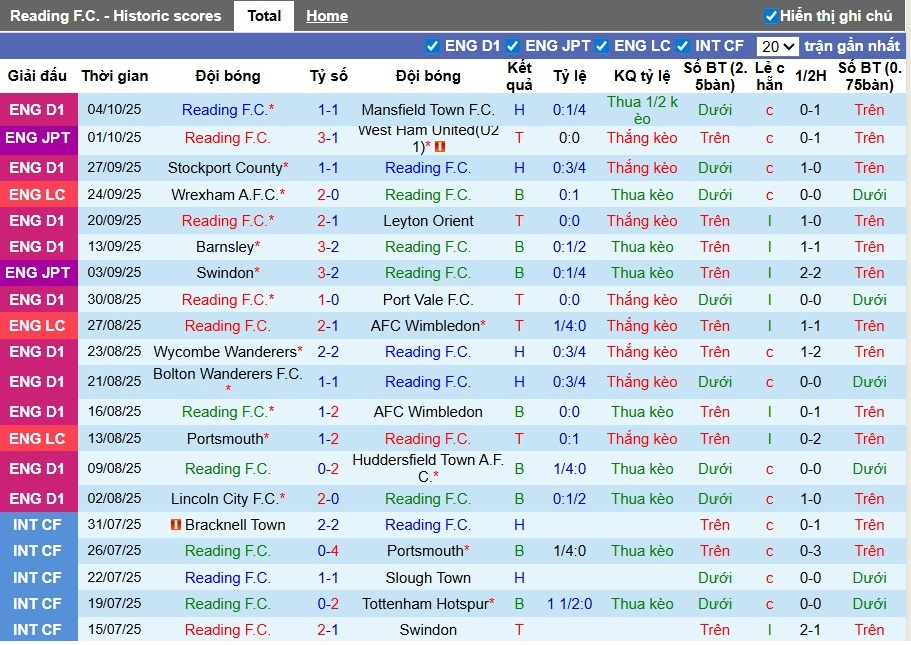Switch to the Home tab
The width and height of the screenshot is (911, 645).
pyautogui.click(x=327, y=15)
